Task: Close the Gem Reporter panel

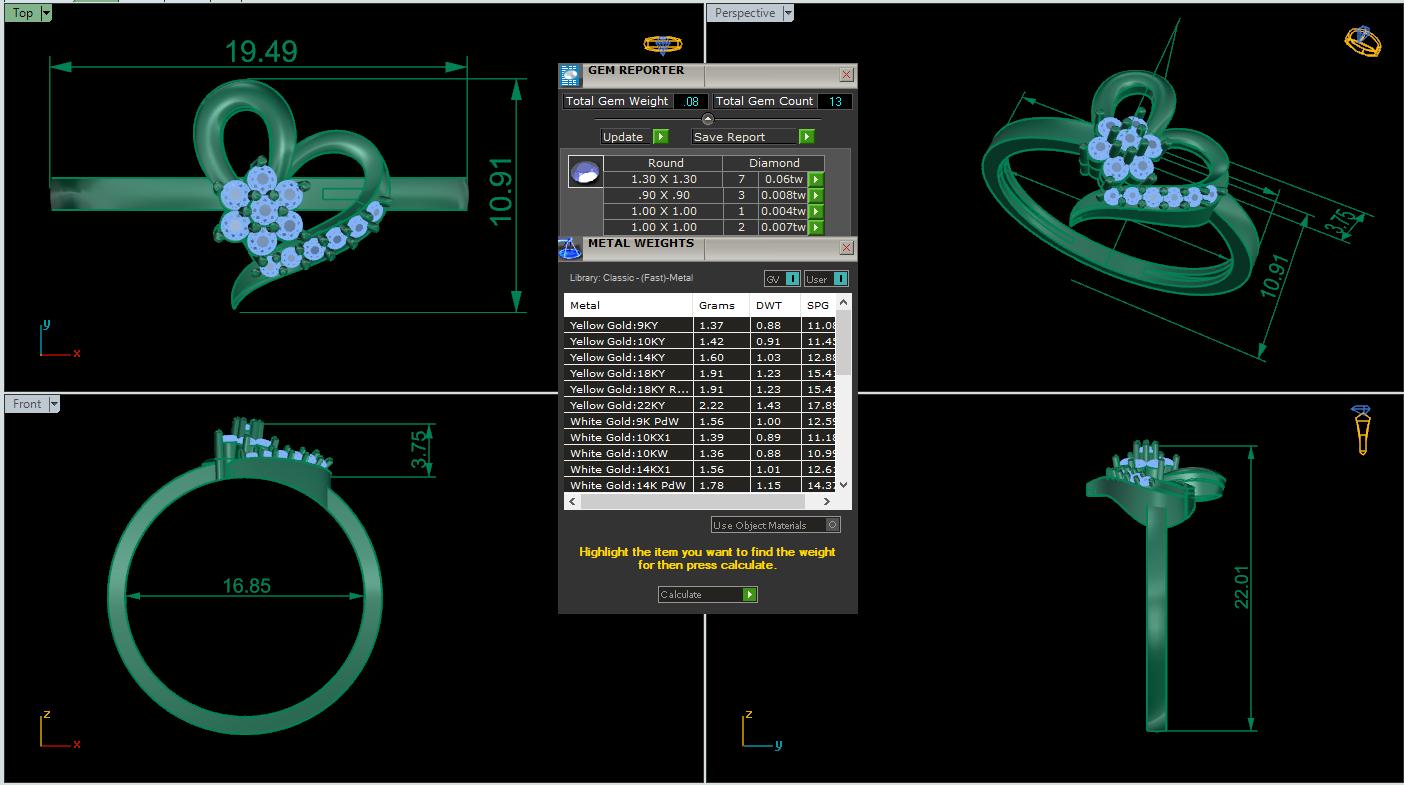Action: click(x=846, y=75)
